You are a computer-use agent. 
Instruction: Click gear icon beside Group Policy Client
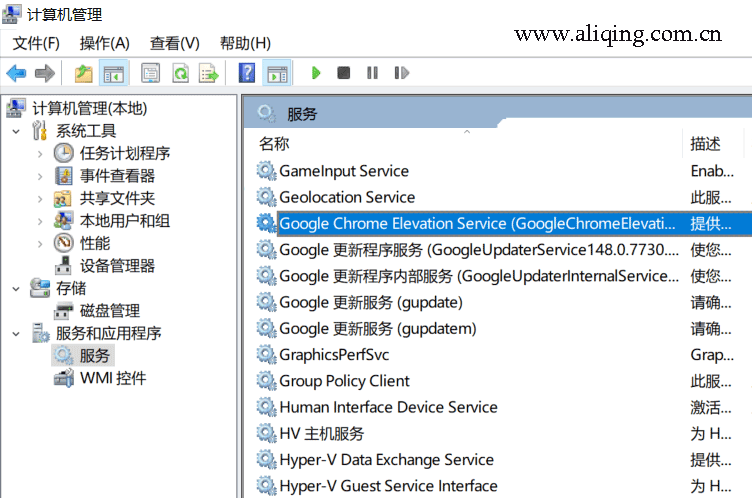(266, 381)
